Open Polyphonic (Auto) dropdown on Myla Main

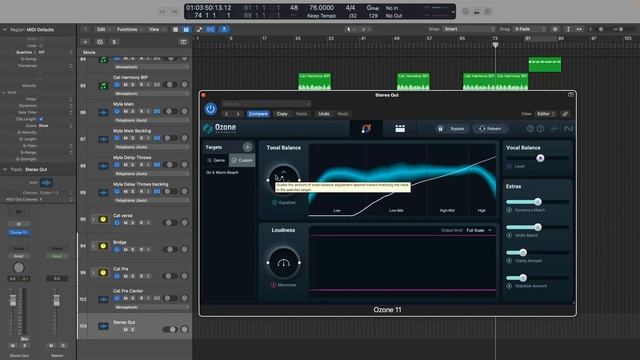point(151,120)
